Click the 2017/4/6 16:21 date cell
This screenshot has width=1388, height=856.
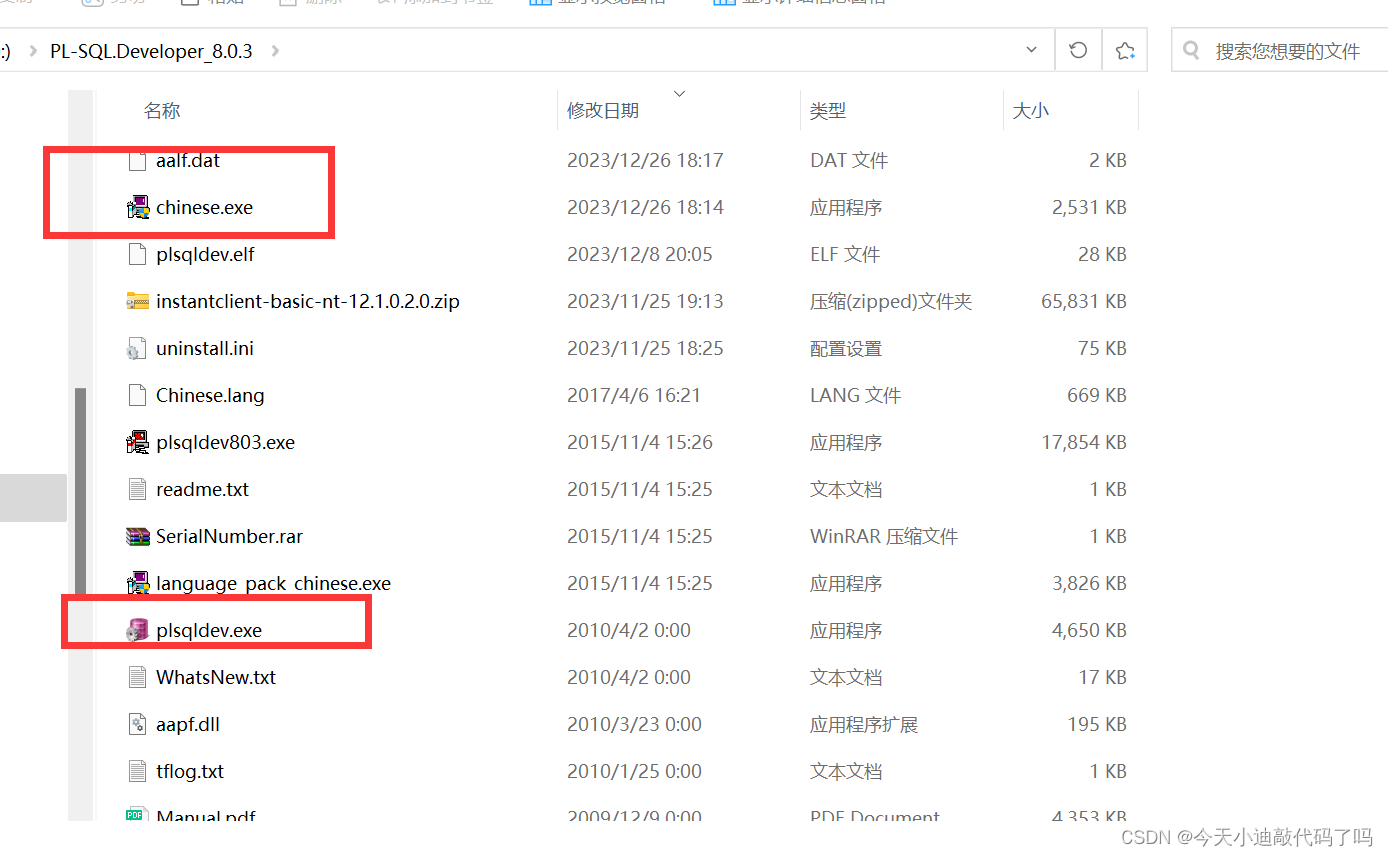(x=634, y=395)
